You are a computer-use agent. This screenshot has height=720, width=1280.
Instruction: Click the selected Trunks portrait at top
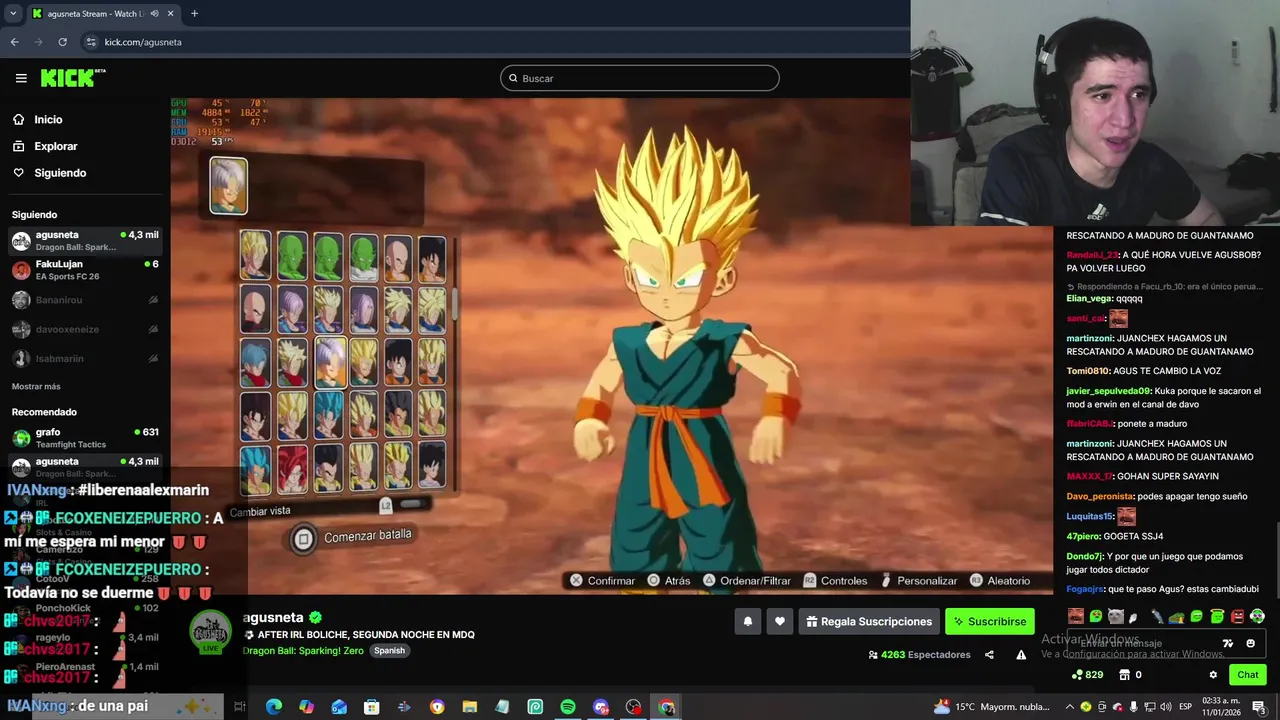click(x=228, y=186)
